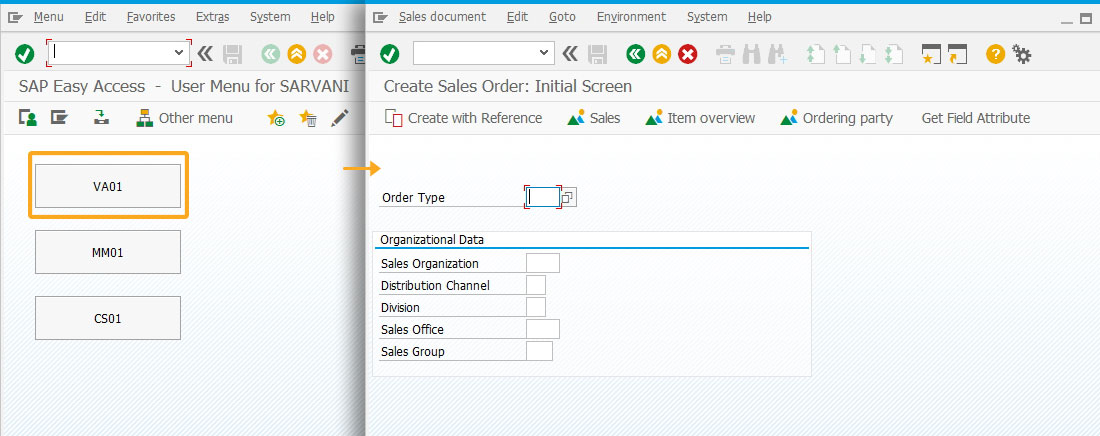Click green Back icon in Create Sales Order window
Screen dimensions: 1100x436
pos(636,54)
